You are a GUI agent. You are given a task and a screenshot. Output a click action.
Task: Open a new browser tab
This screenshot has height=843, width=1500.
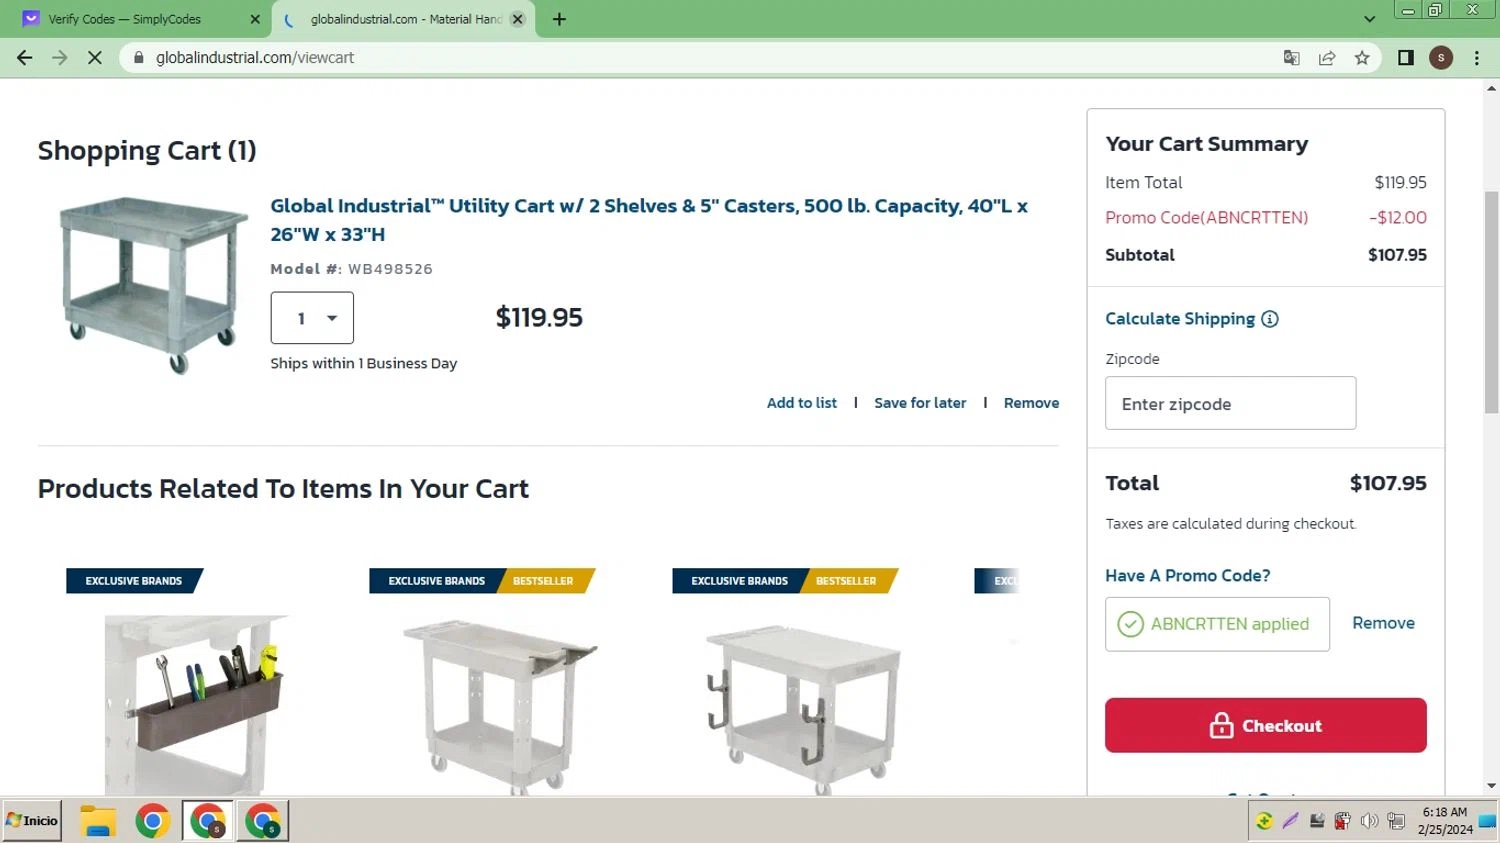[x=559, y=19]
